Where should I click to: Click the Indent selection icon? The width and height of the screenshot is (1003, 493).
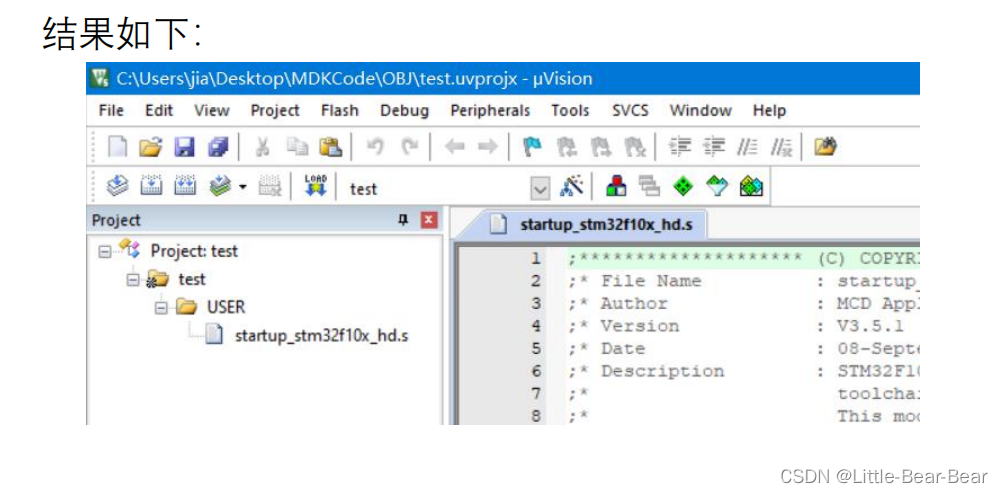click(x=680, y=148)
